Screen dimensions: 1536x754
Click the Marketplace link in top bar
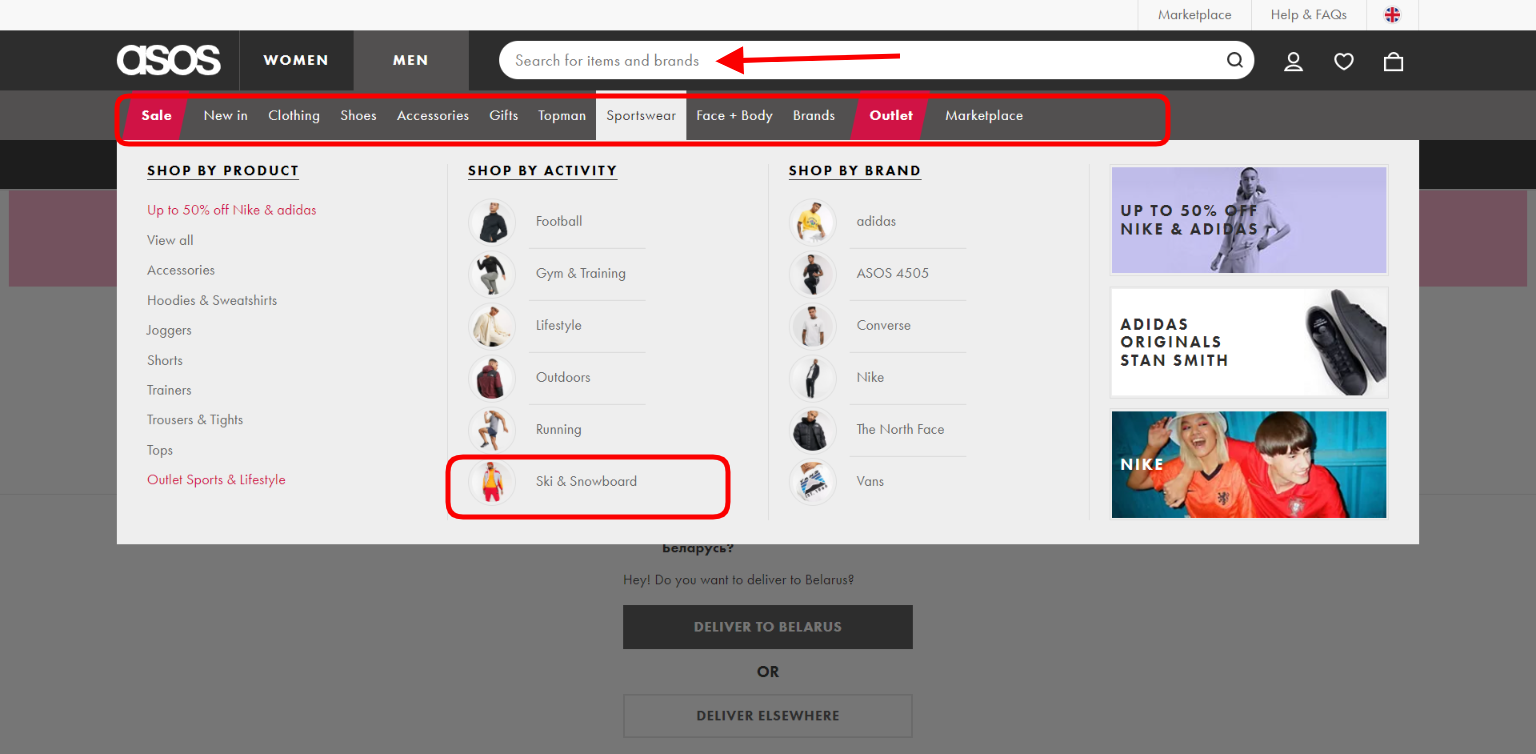(1195, 15)
